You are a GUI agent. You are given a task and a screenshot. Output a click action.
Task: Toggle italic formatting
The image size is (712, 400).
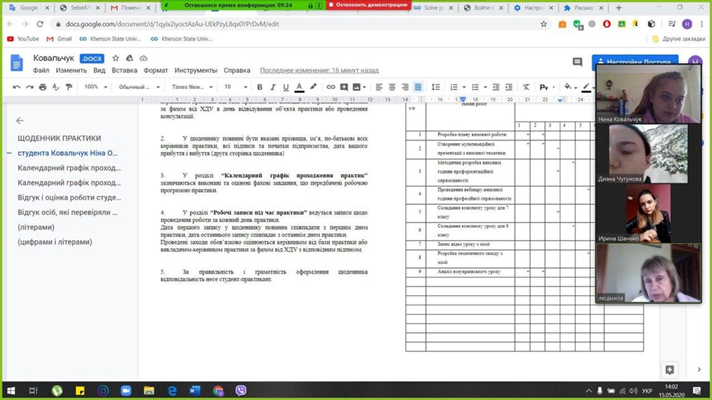(272, 87)
